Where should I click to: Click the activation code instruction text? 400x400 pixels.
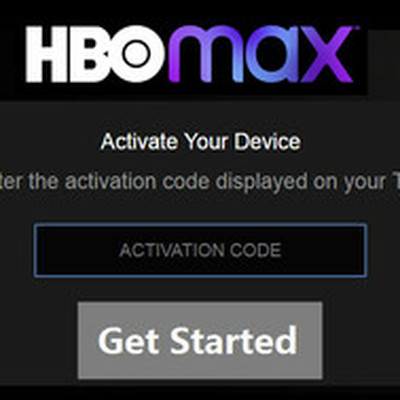point(200,182)
